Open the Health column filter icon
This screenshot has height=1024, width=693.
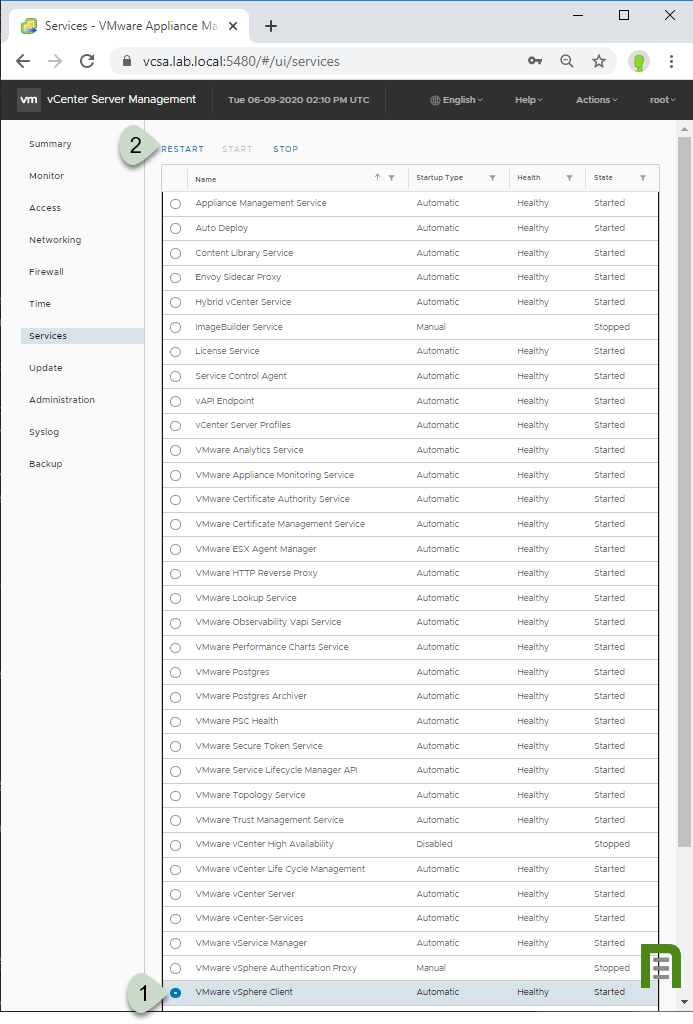pos(570,178)
